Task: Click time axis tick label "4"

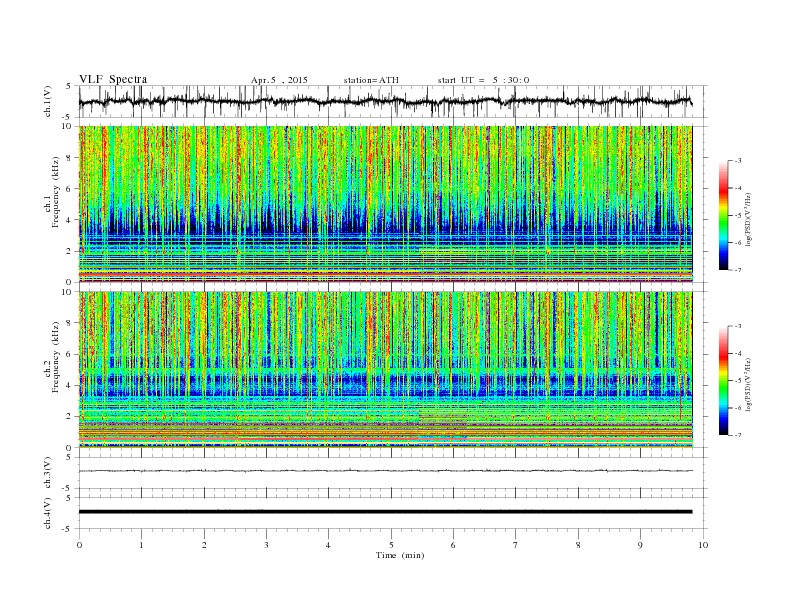Action: 328,545
